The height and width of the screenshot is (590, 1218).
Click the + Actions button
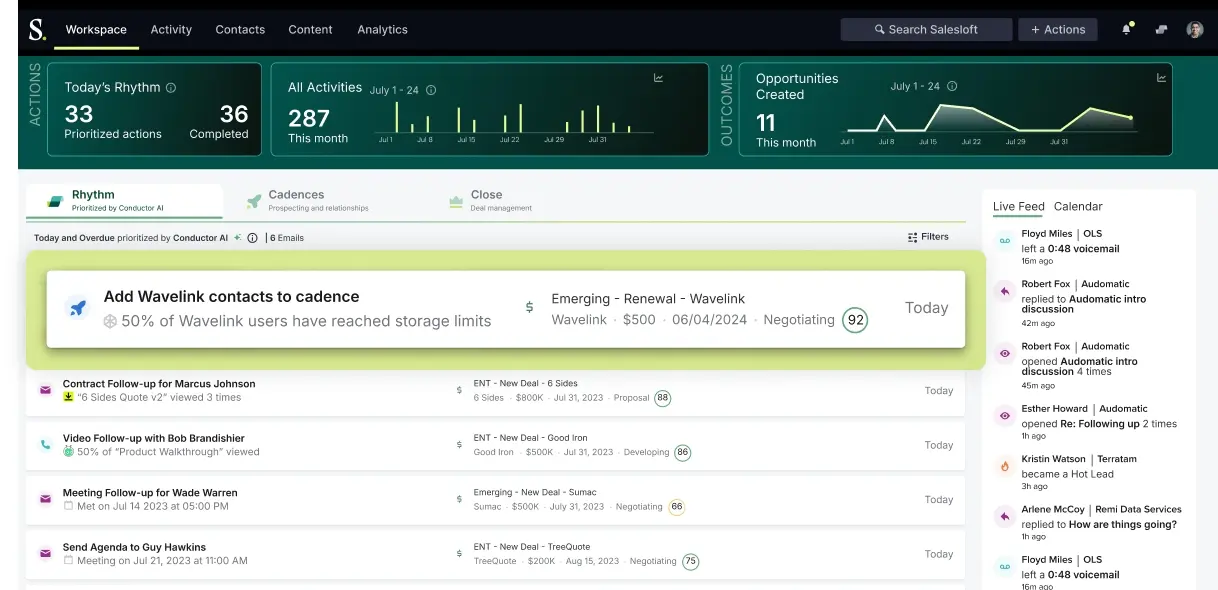click(x=1058, y=29)
